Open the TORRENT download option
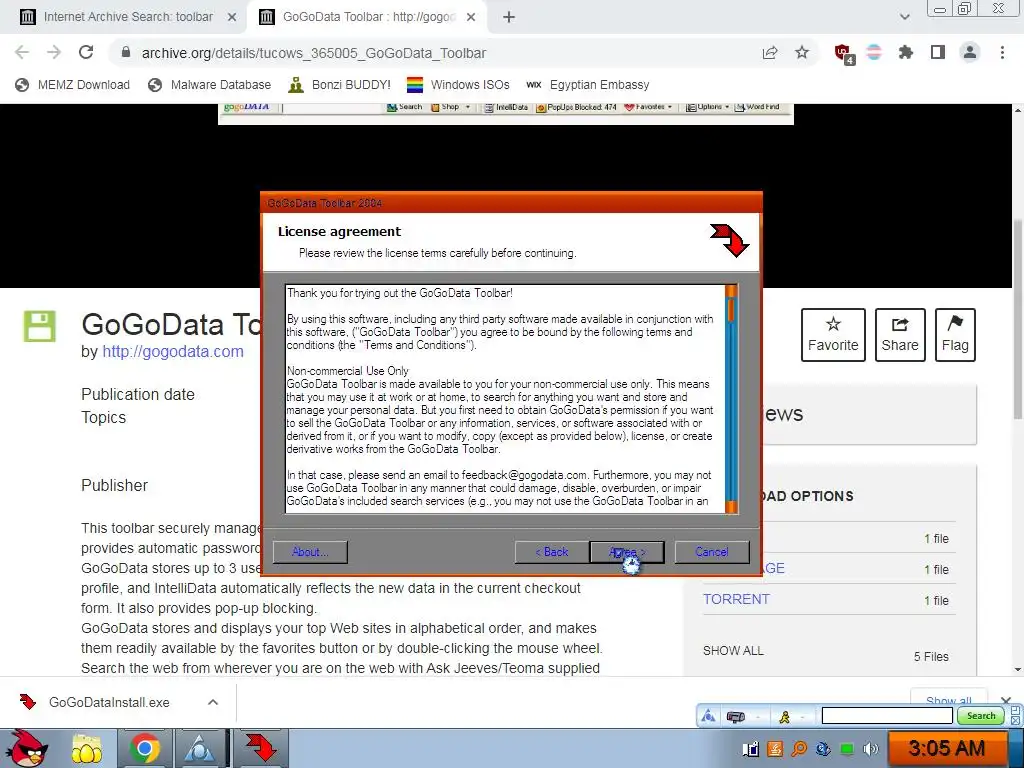 point(736,600)
